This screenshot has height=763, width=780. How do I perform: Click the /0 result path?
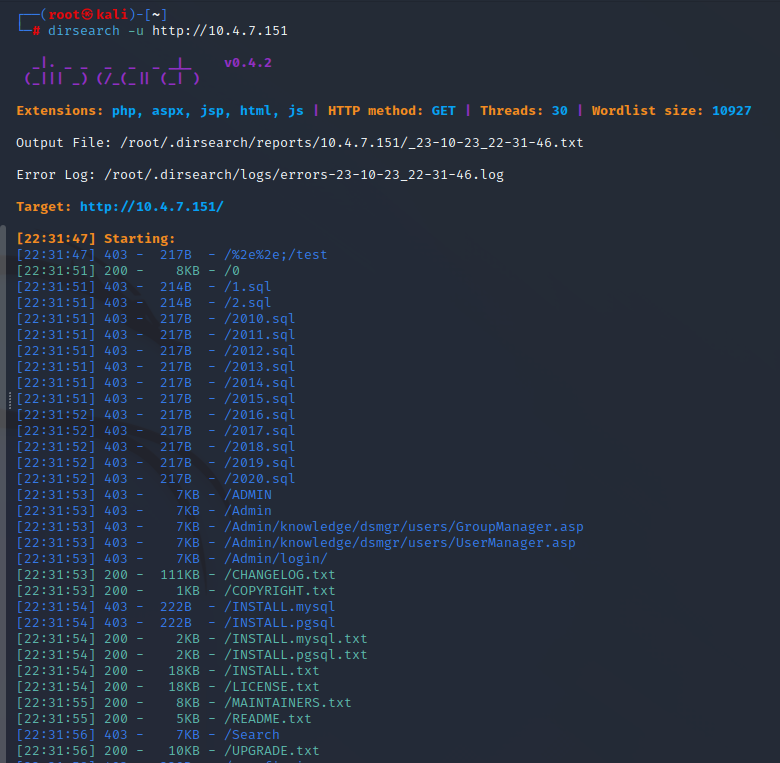(232, 271)
